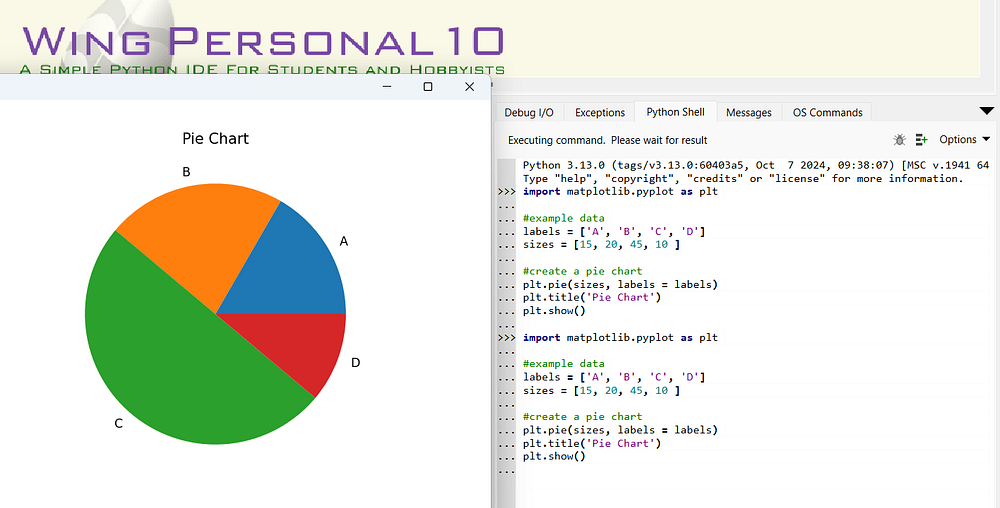
Task: Click first 'import matplotlib.pyplot as plt' line
Action: coord(620,191)
